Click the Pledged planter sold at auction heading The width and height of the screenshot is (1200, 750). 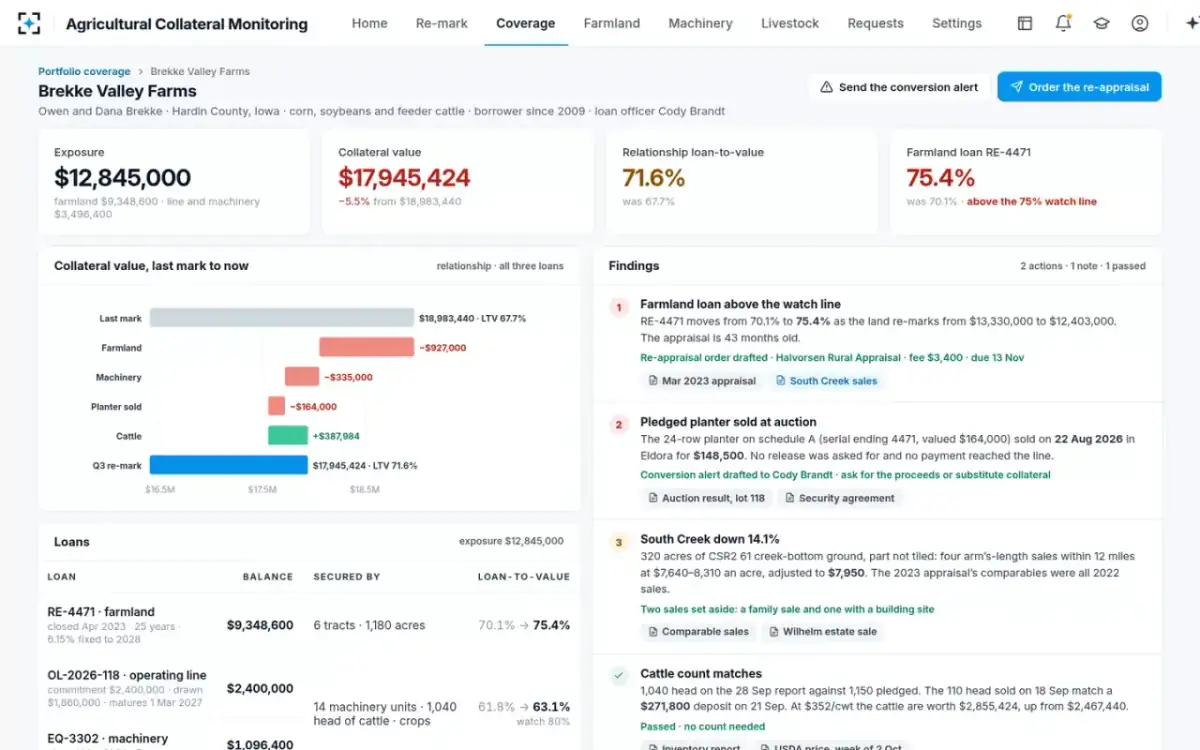click(x=728, y=422)
